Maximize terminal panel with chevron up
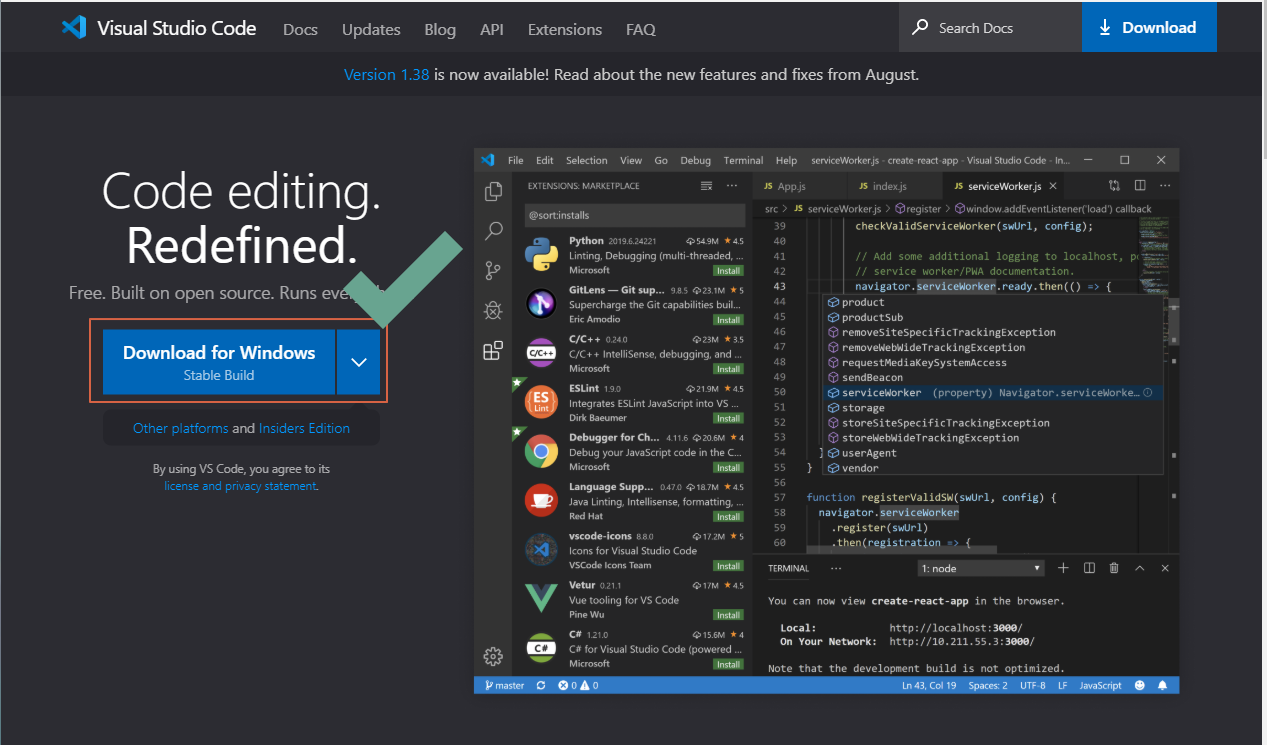 click(1139, 568)
